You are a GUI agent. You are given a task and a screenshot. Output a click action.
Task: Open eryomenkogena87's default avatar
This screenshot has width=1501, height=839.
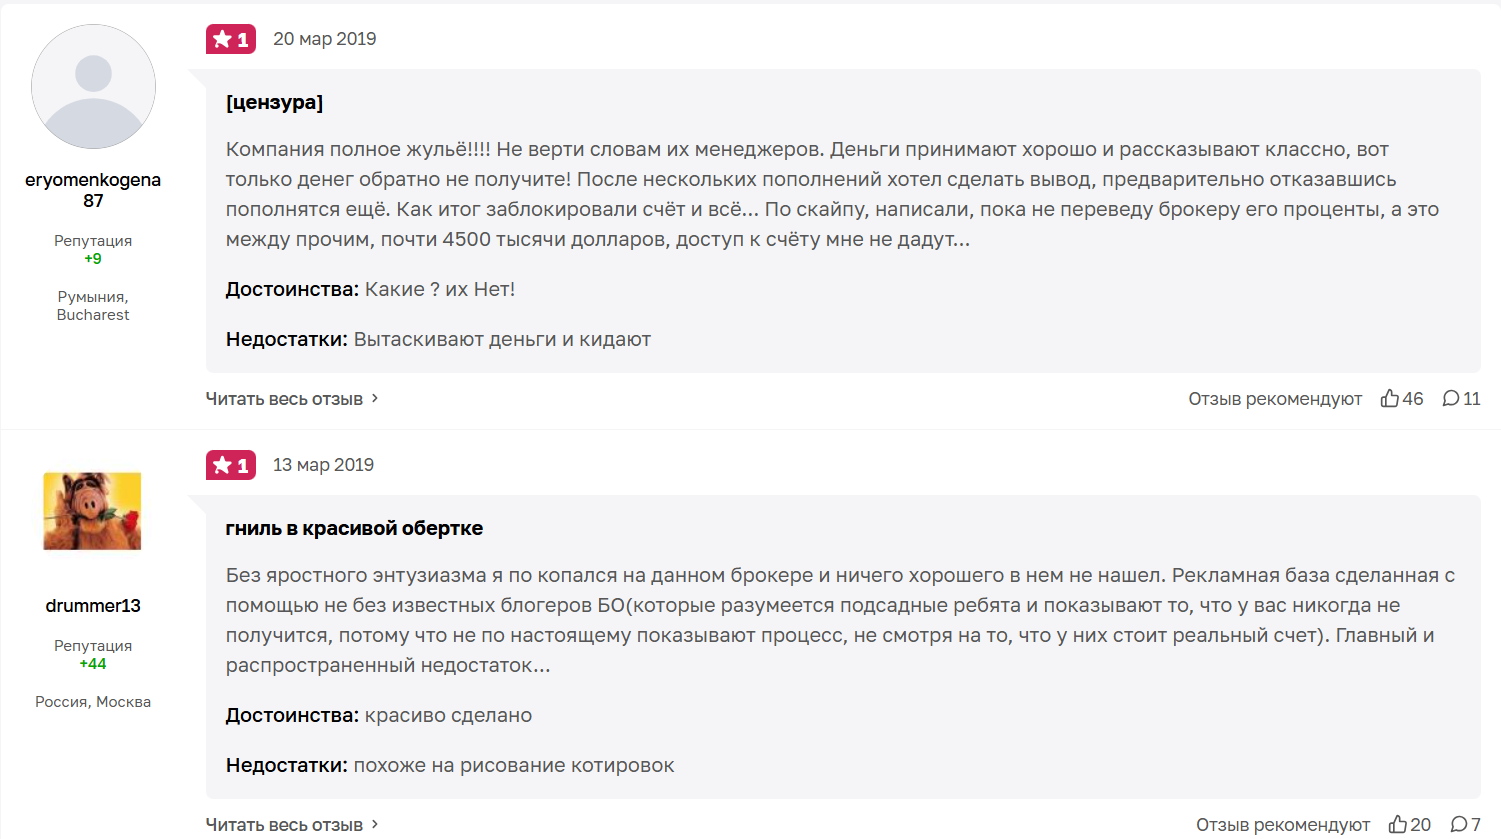[x=93, y=87]
